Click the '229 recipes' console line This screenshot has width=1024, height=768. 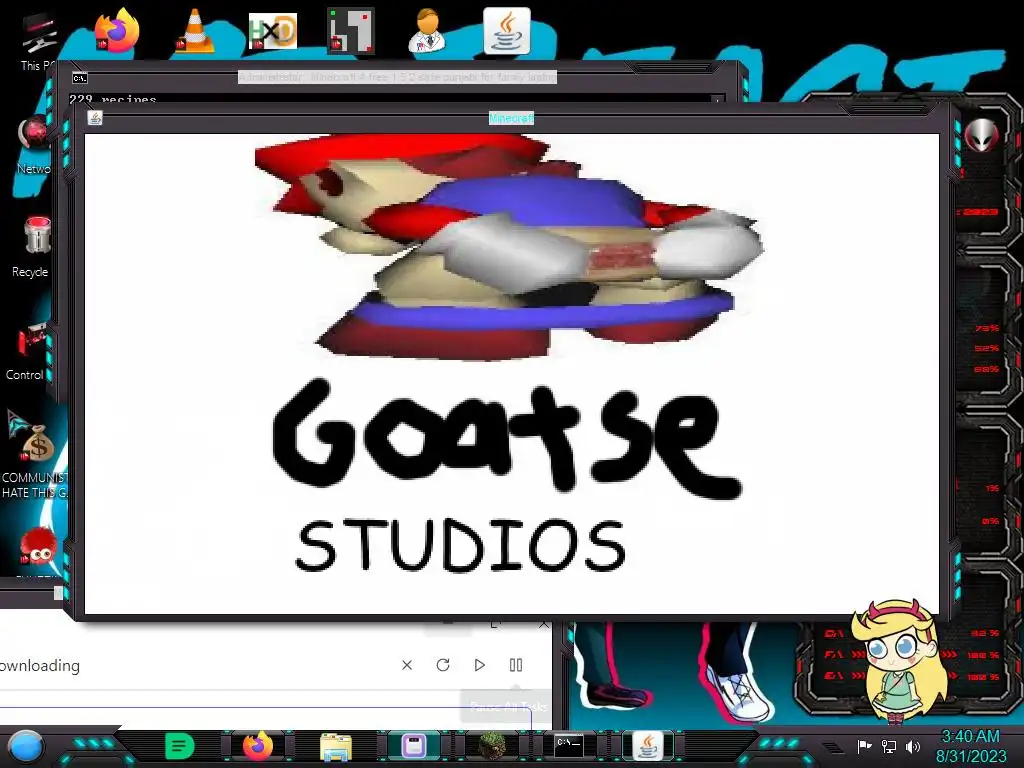tap(113, 99)
